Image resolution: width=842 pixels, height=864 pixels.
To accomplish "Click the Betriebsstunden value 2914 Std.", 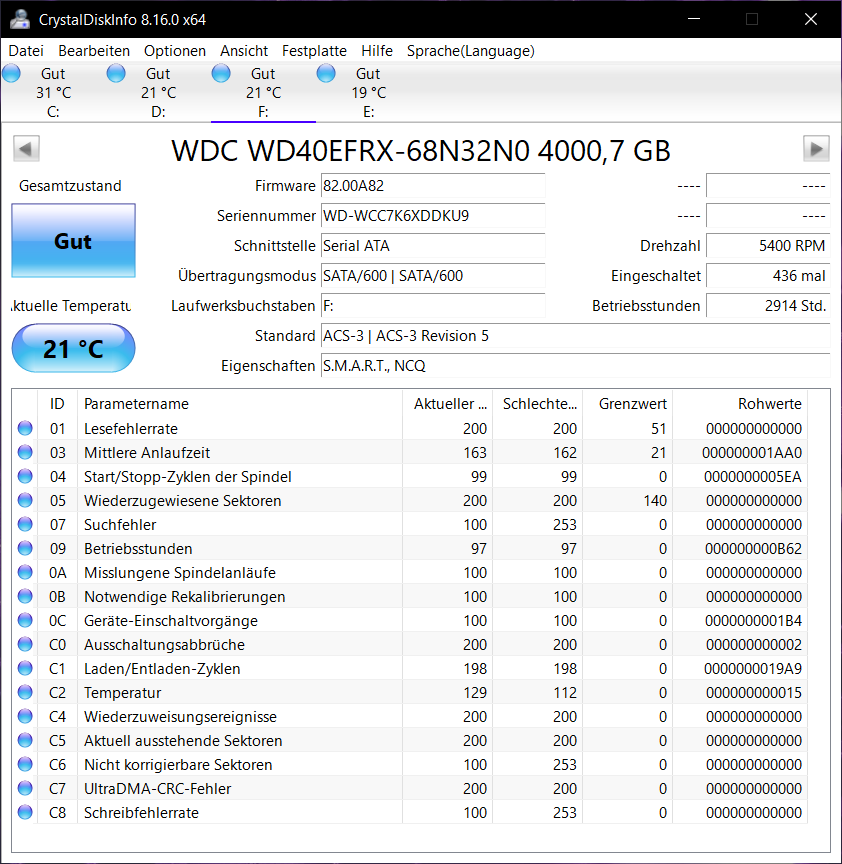I will [x=768, y=305].
